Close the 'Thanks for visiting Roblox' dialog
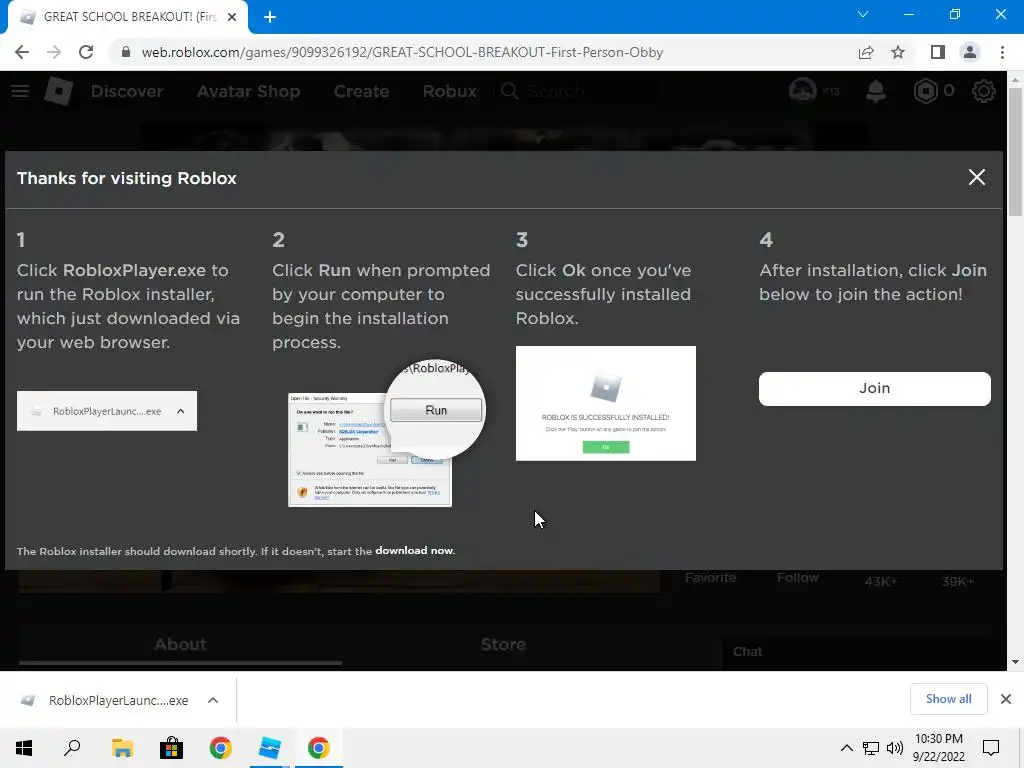The image size is (1024, 768). pyautogui.click(x=976, y=177)
